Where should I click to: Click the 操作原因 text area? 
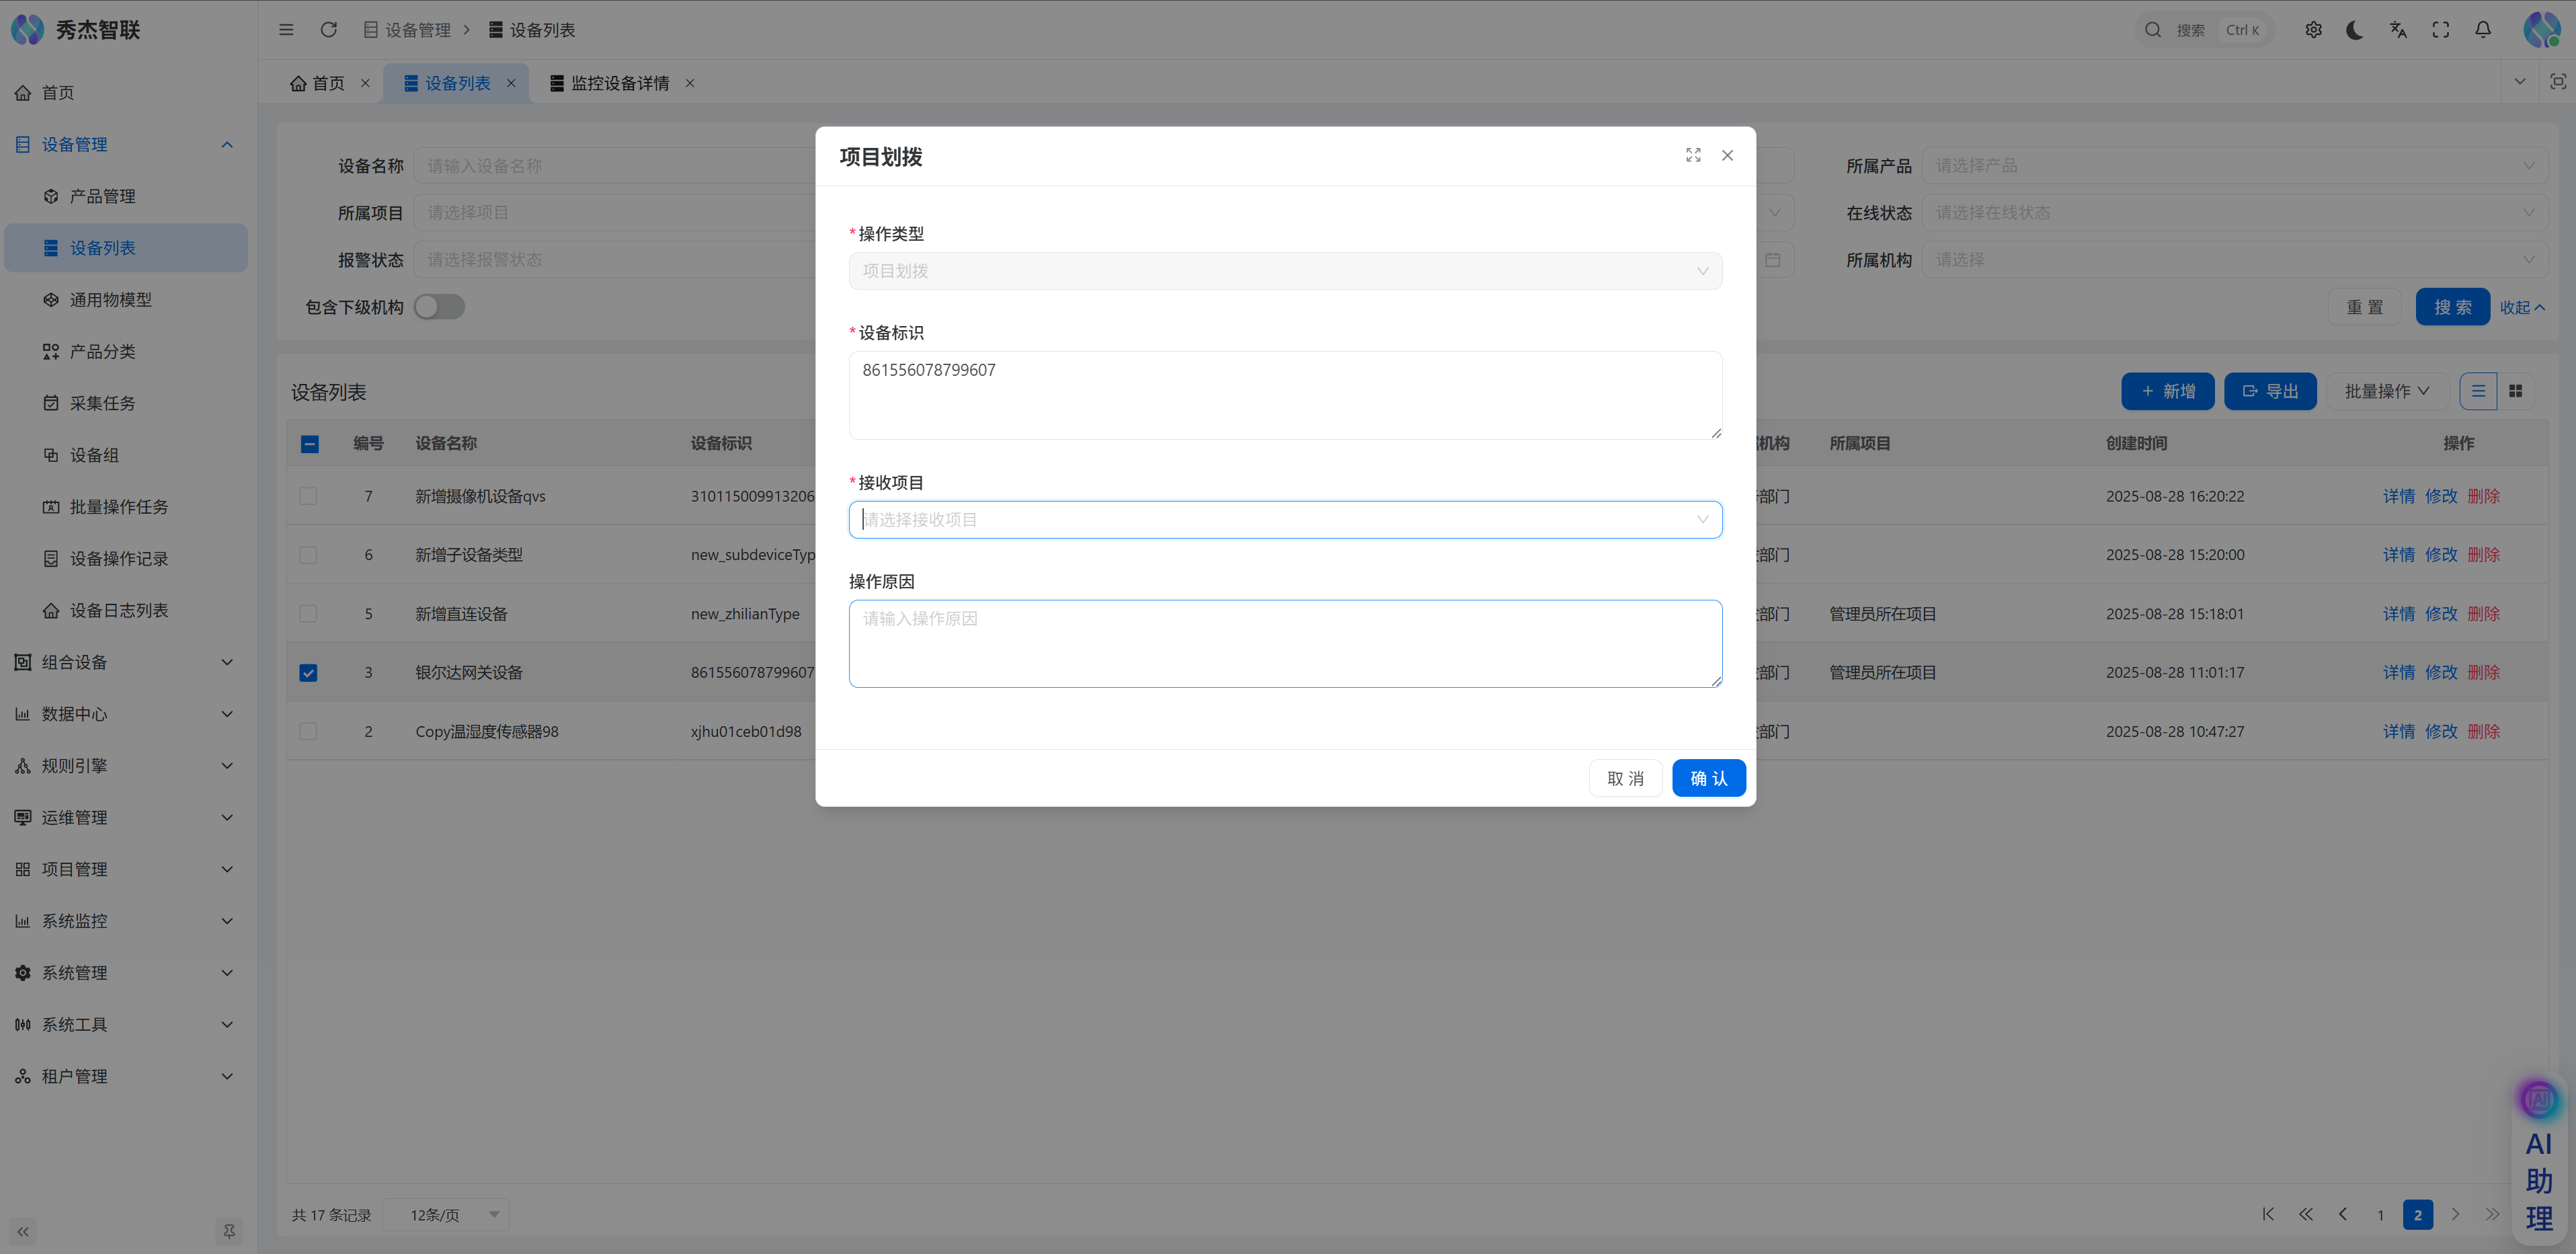[1284, 644]
